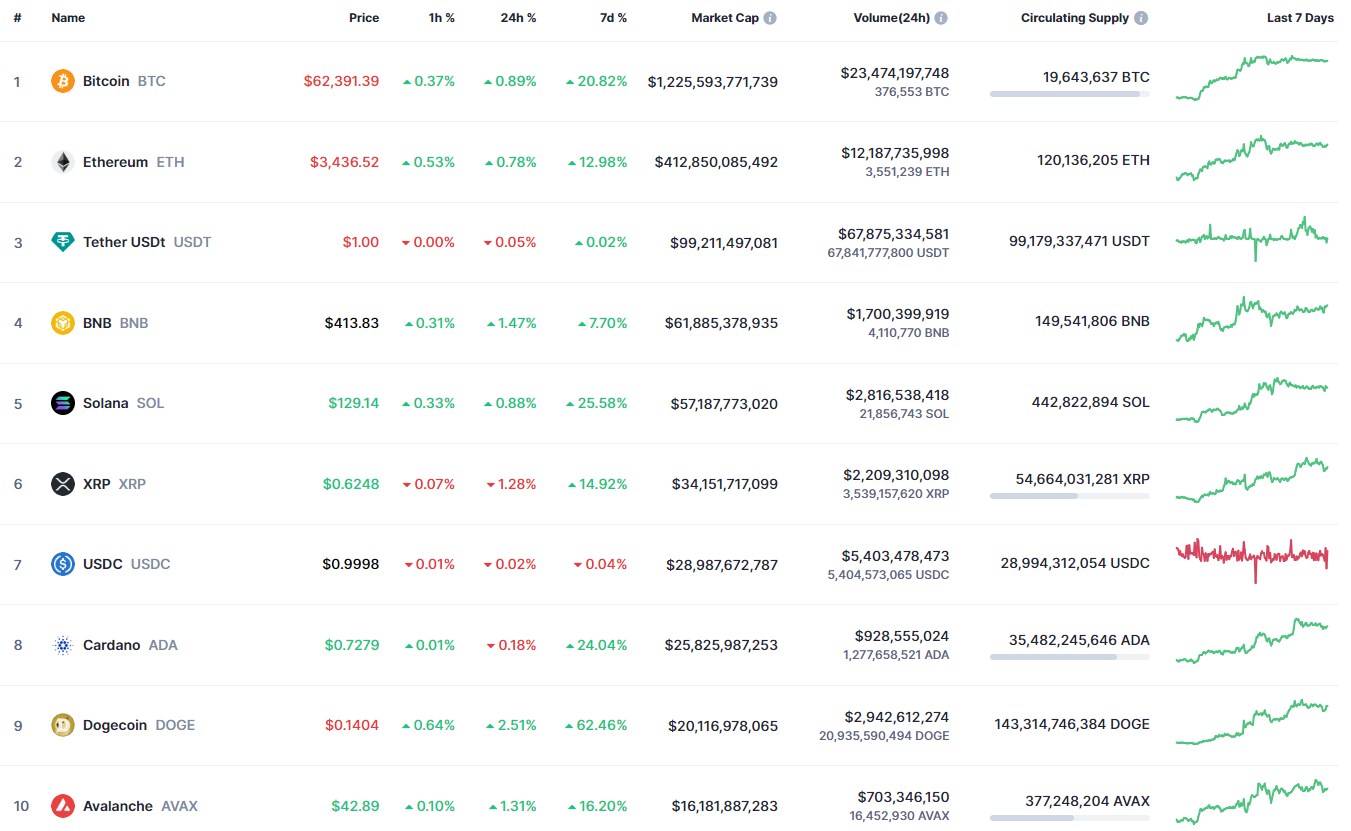Sort by the 24h % column header
The width and height of the screenshot is (1351, 831).
518,18
